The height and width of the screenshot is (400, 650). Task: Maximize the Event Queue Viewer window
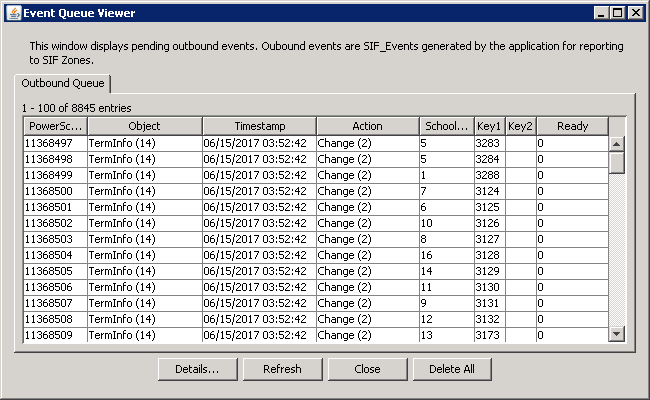[618, 13]
